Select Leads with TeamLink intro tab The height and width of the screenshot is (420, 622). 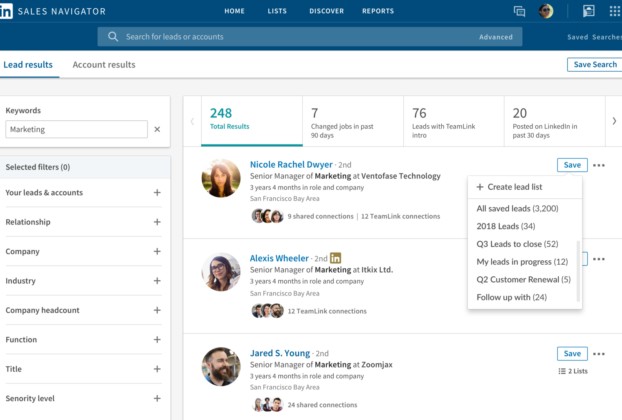pyautogui.click(x=454, y=121)
